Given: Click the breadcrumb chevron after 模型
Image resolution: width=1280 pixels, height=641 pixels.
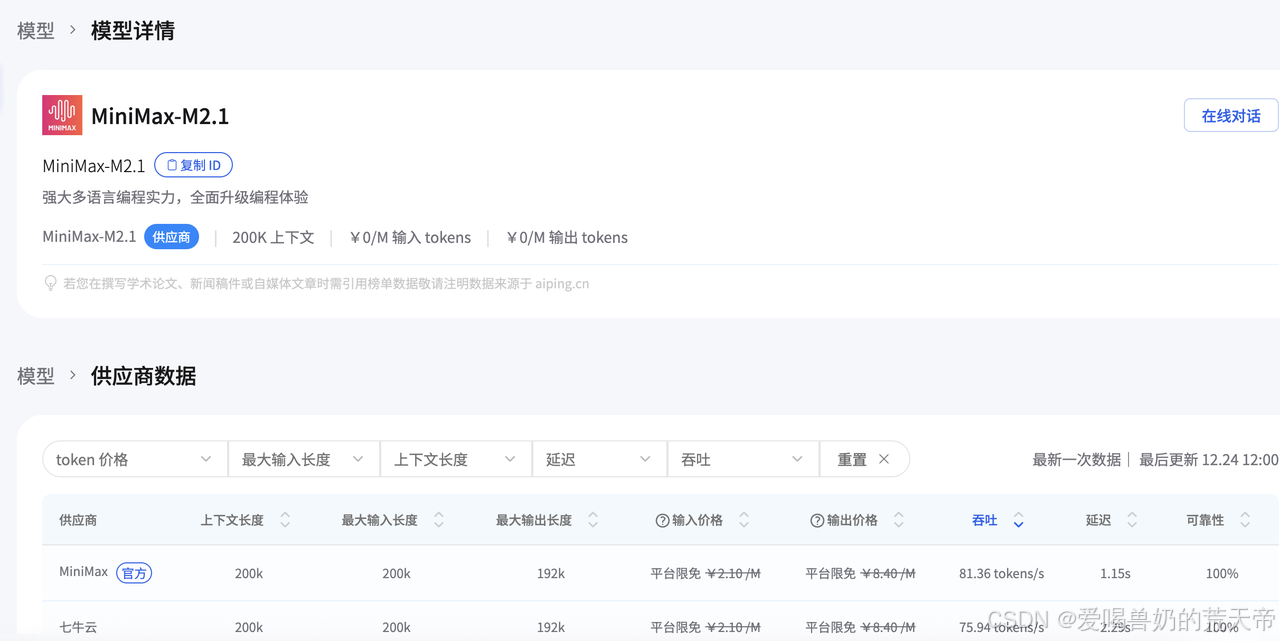Looking at the screenshot, I should (71, 30).
